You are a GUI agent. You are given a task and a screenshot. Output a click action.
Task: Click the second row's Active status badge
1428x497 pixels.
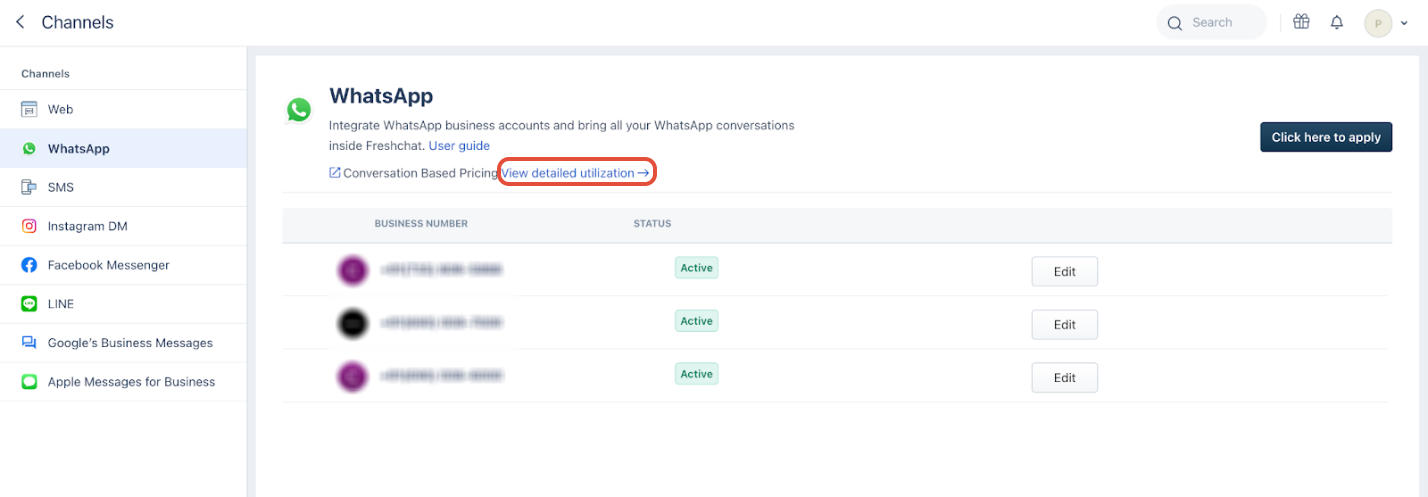[697, 321]
